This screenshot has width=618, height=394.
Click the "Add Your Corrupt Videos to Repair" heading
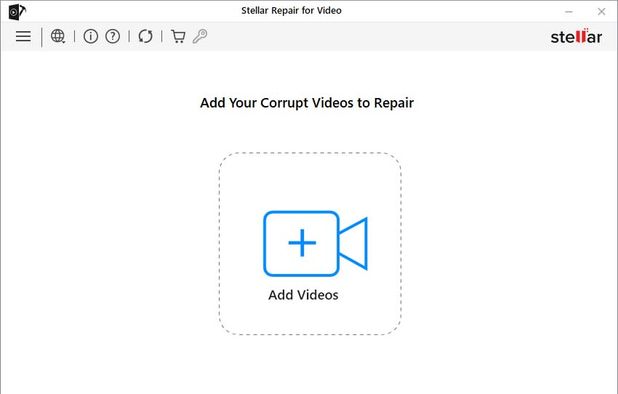[307, 103]
